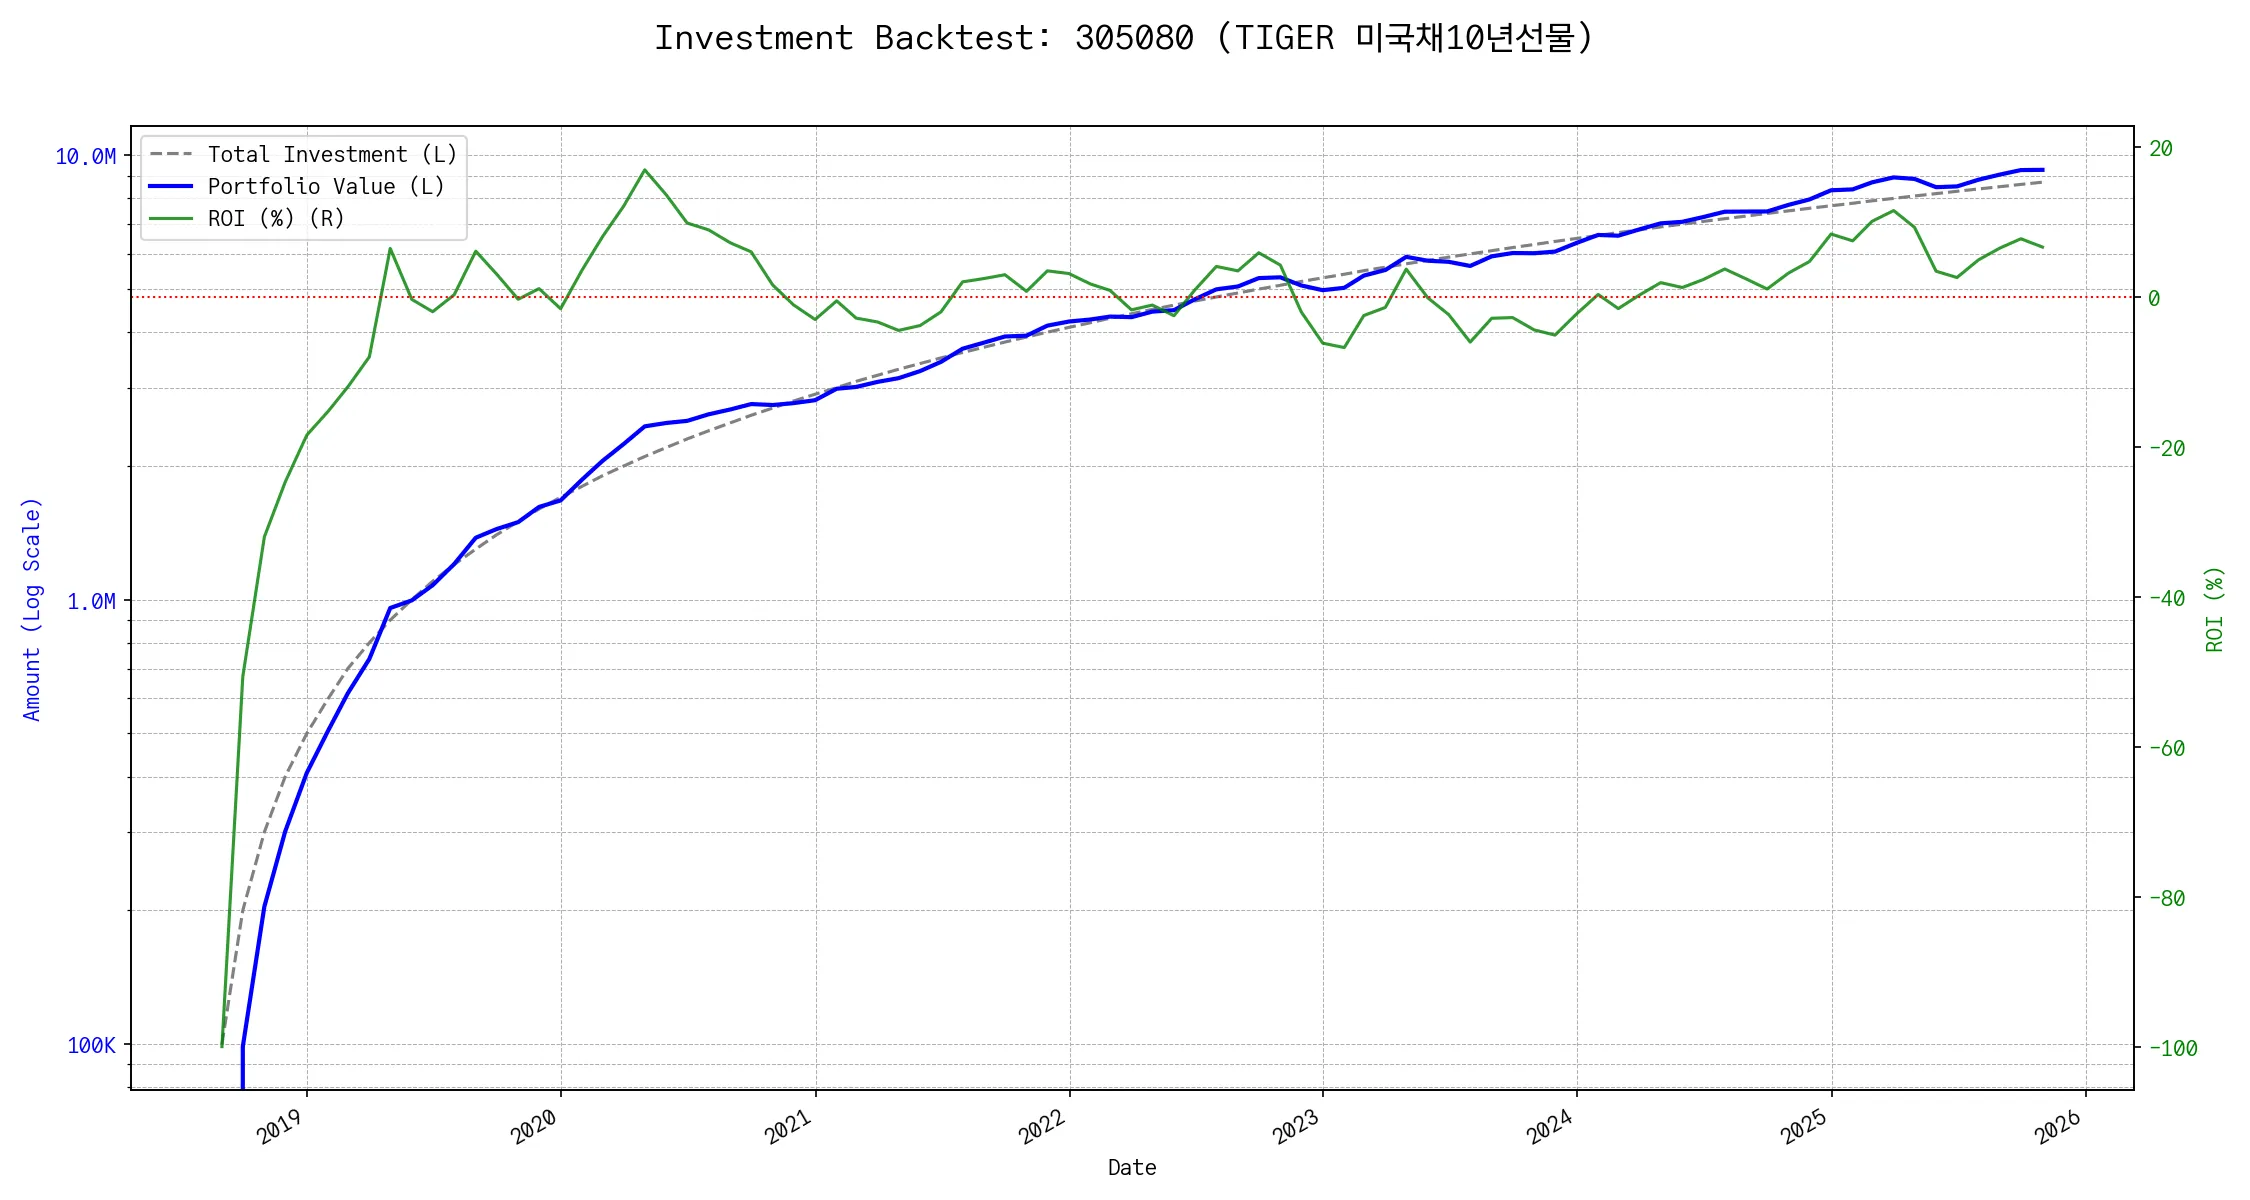The image size is (2250, 1200).
Task: Click the 2020 x-axis tick label
Action: (x=534, y=1128)
